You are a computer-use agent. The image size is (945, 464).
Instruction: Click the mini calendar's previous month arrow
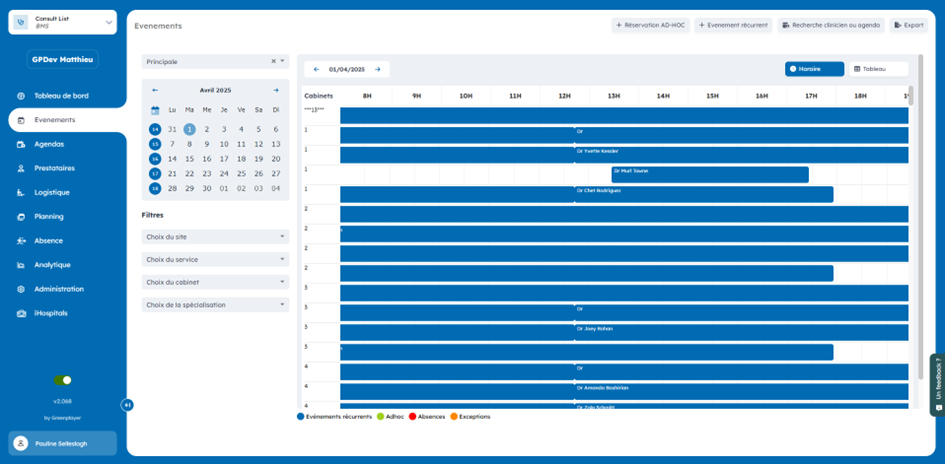point(155,90)
